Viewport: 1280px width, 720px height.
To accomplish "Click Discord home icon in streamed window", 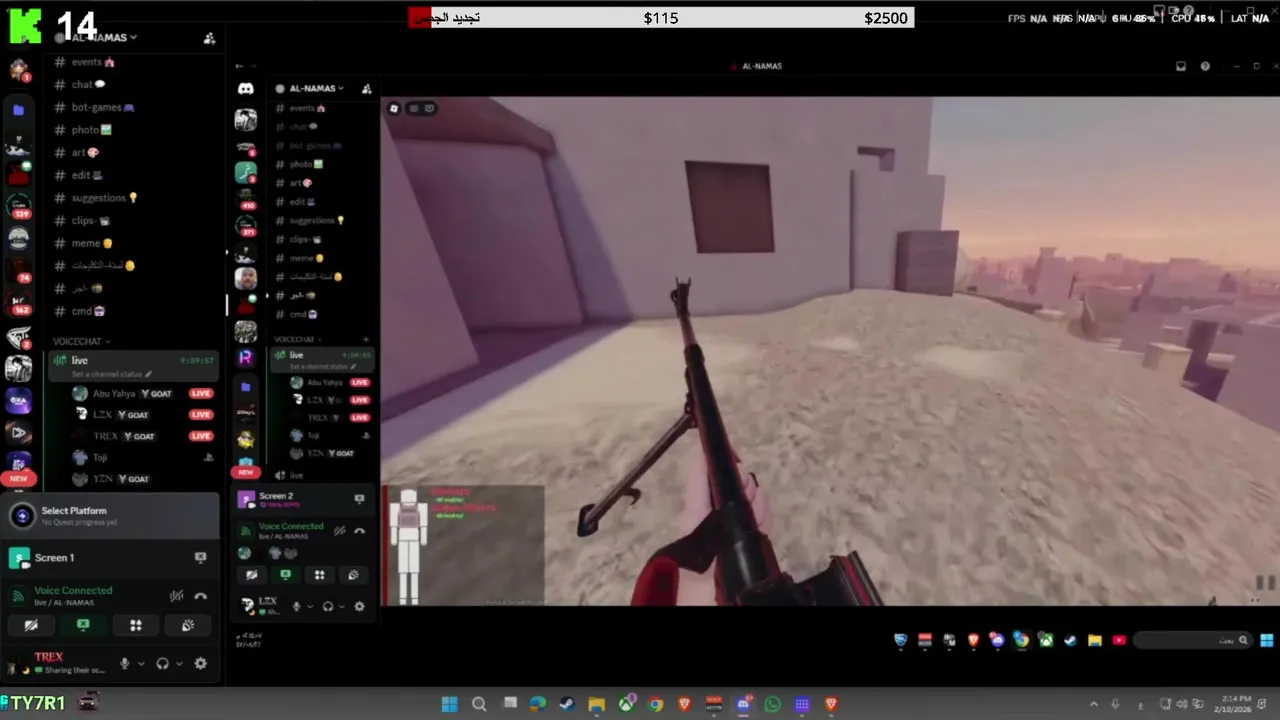I will pyautogui.click(x=245, y=89).
